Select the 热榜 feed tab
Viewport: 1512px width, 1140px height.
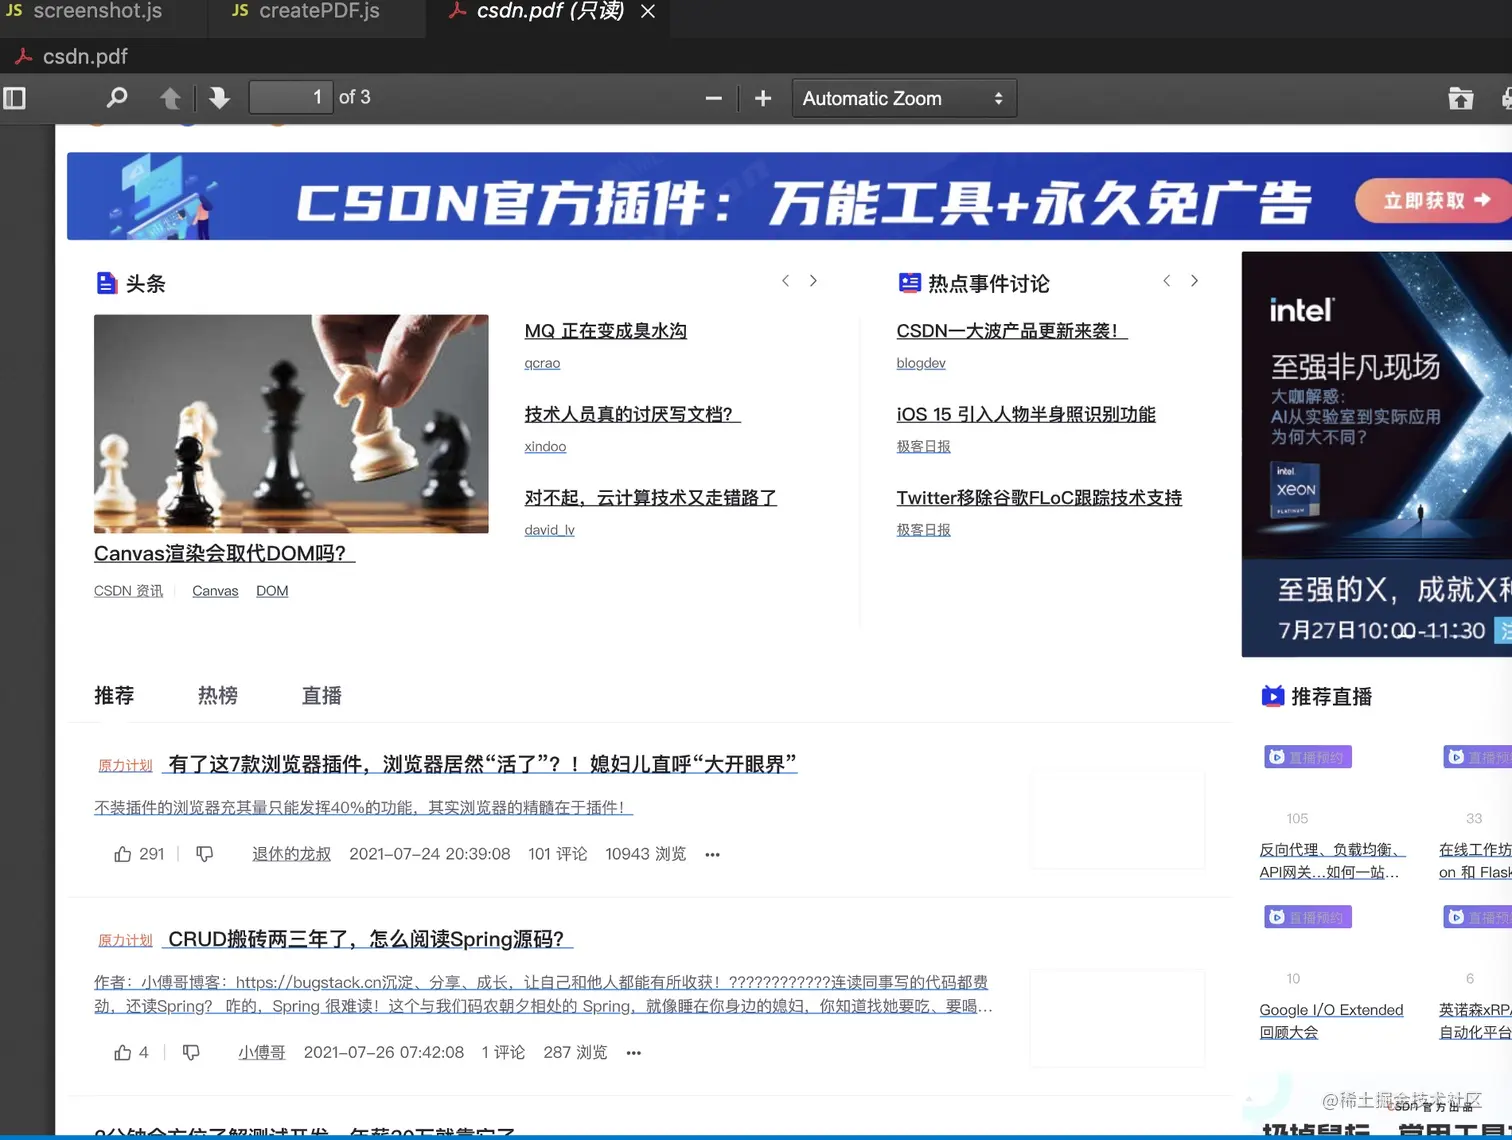click(x=218, y=695)
